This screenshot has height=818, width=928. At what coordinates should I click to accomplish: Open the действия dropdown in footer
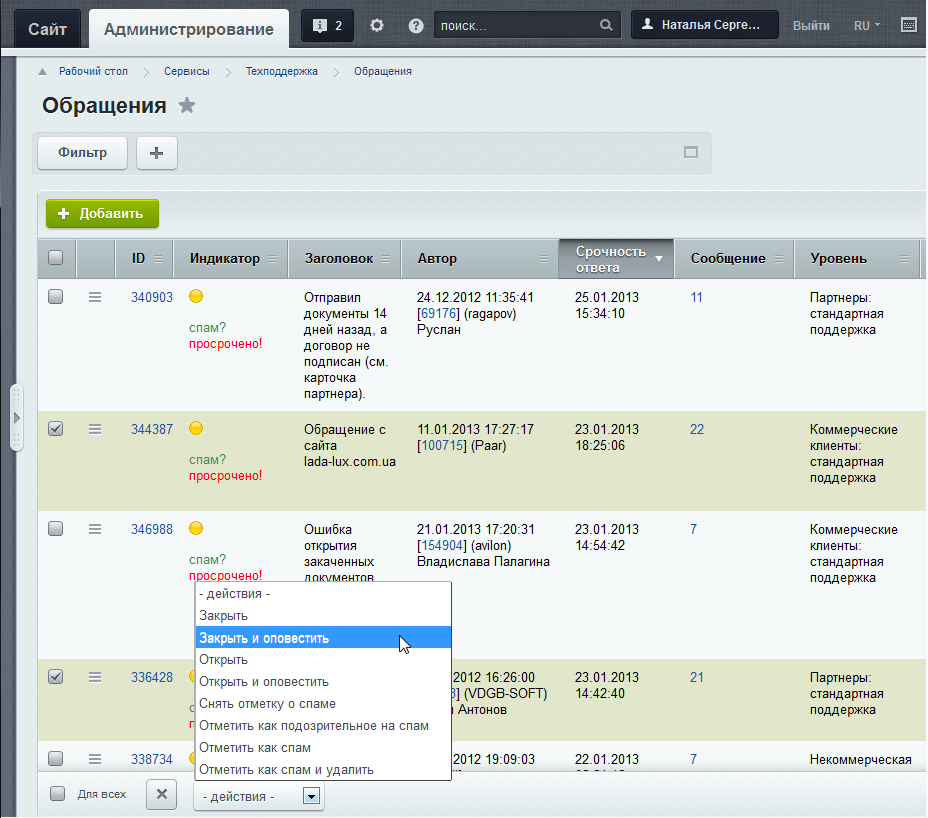[x=259, y=796]
